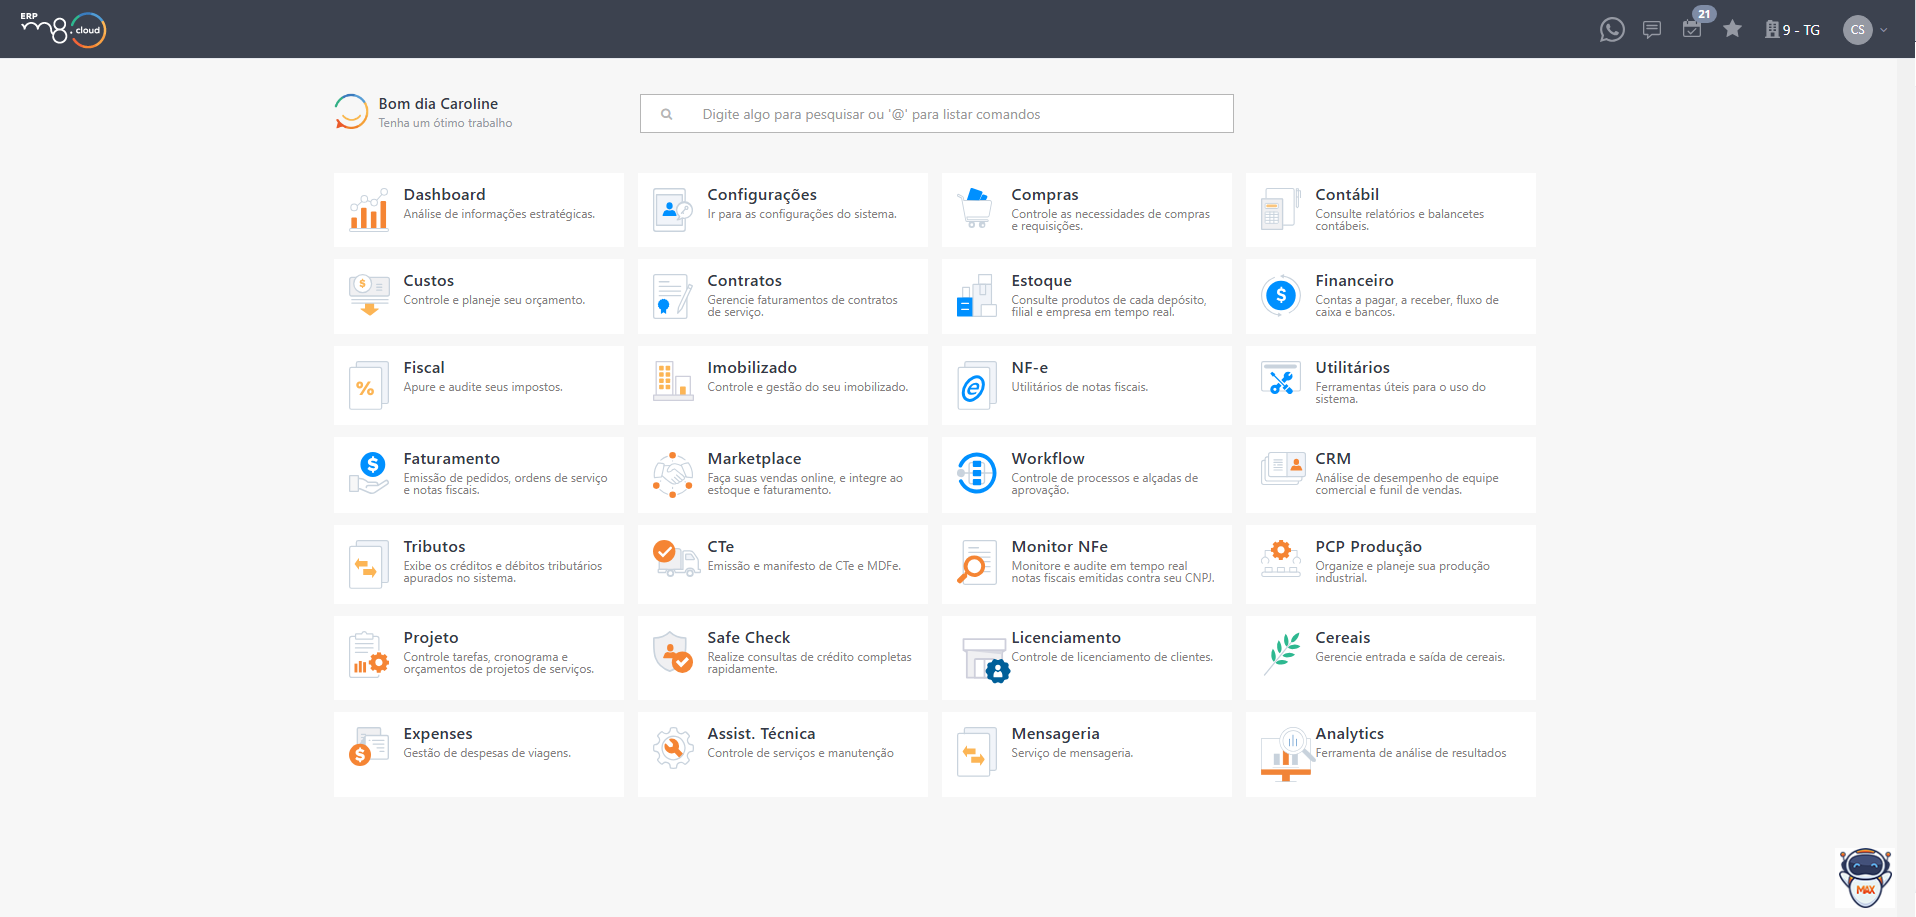1916x917 pixels.
Task: Click the search magnifier icon
Action: [x=667, y=114]
